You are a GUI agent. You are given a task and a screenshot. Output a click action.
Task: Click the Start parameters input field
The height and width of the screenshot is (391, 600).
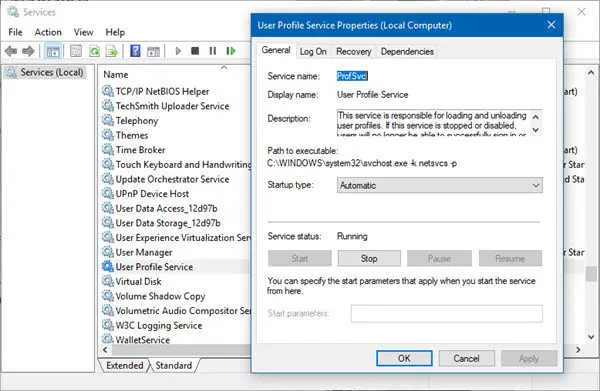[x=447, y=314]
